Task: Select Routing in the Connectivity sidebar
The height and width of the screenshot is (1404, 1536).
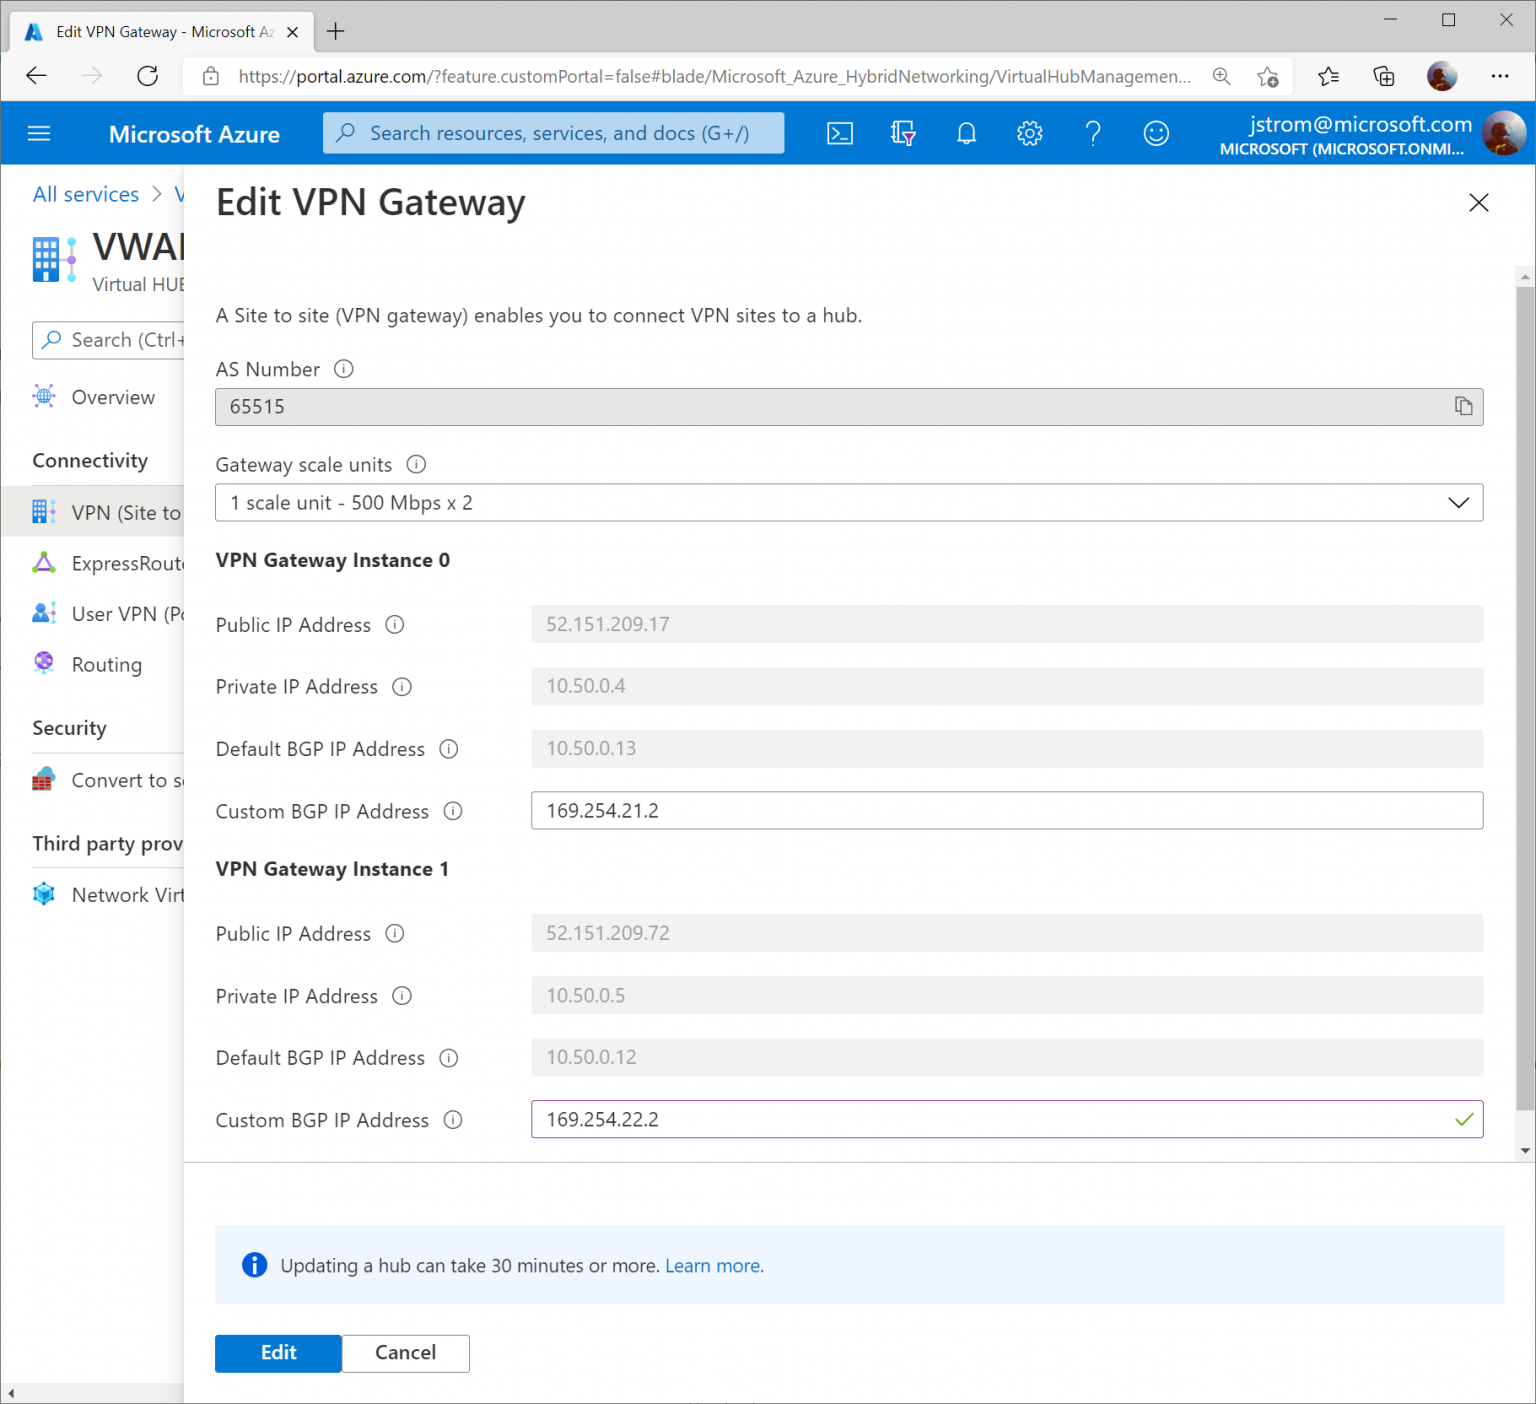Action: tap(105, 663)
